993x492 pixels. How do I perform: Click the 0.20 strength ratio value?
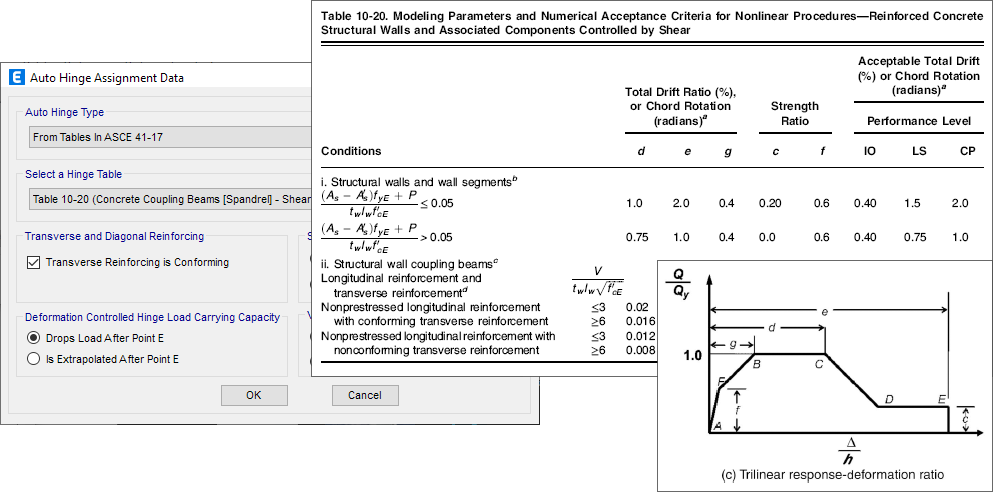[x=769, y=203]
